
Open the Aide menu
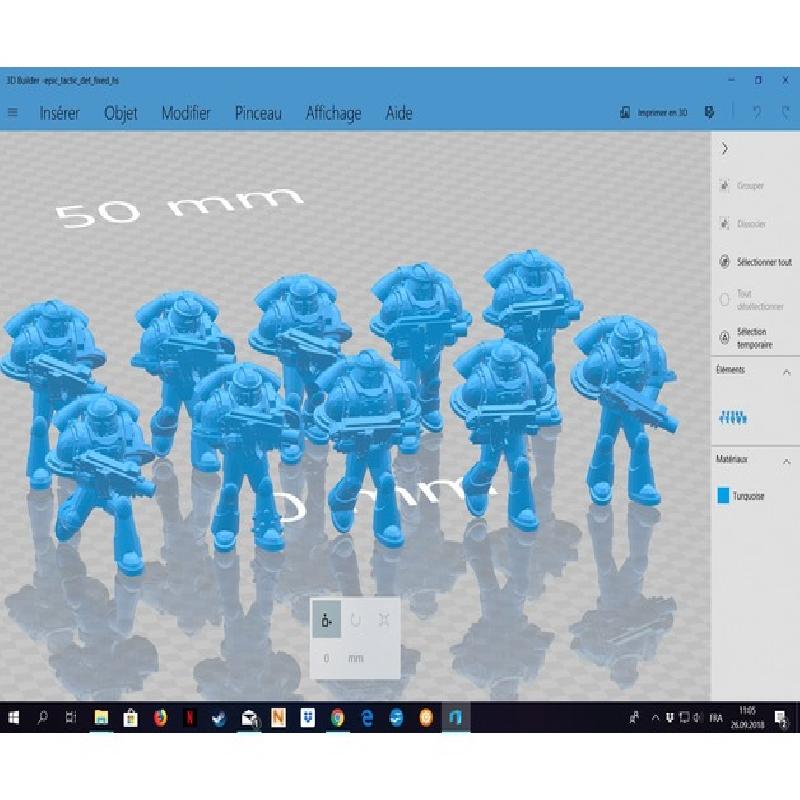tap(399, 113)
